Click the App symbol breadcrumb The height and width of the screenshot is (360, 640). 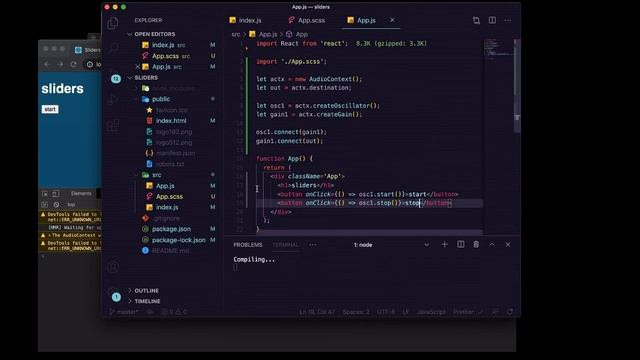[x=298, y=34]
